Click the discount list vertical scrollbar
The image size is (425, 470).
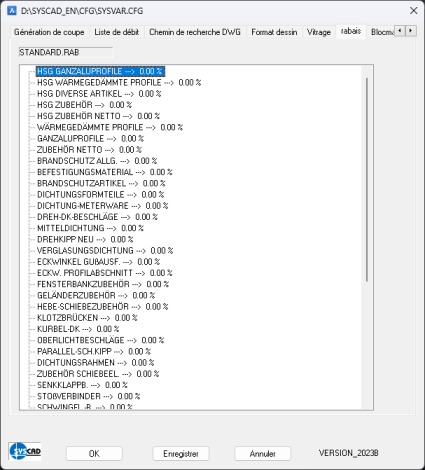point(367,179)
